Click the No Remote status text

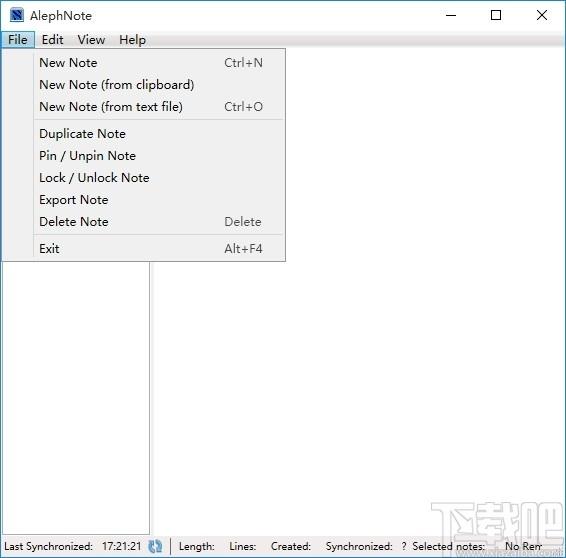[x=523, y=546]
